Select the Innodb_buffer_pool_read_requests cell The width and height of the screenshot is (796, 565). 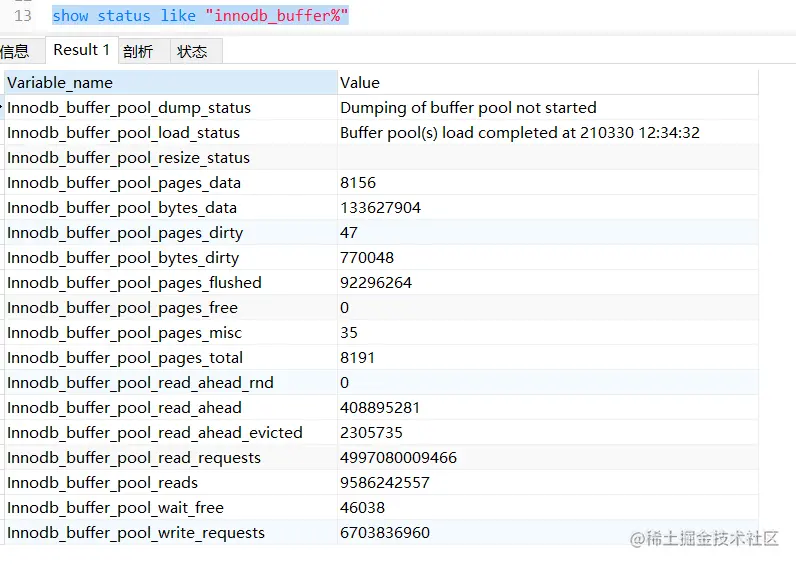(171, 457)
